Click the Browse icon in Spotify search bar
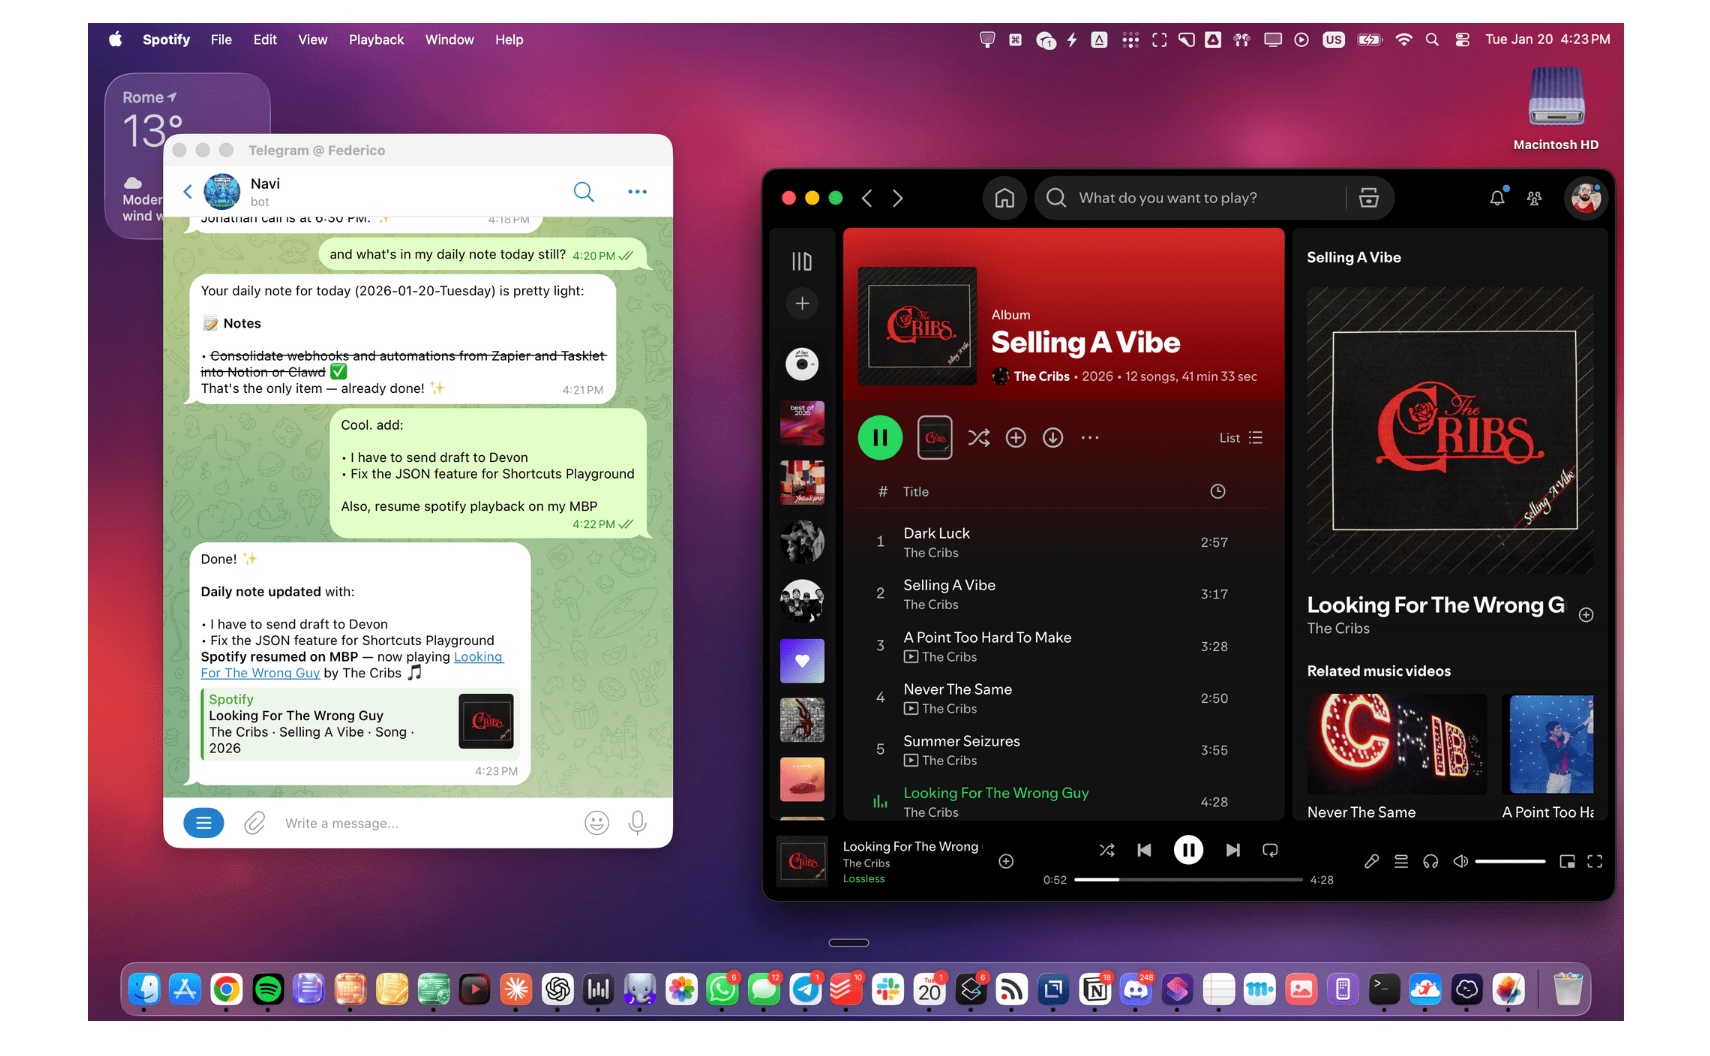This screenshot has width=1710, height=1056. point(1369,198)
